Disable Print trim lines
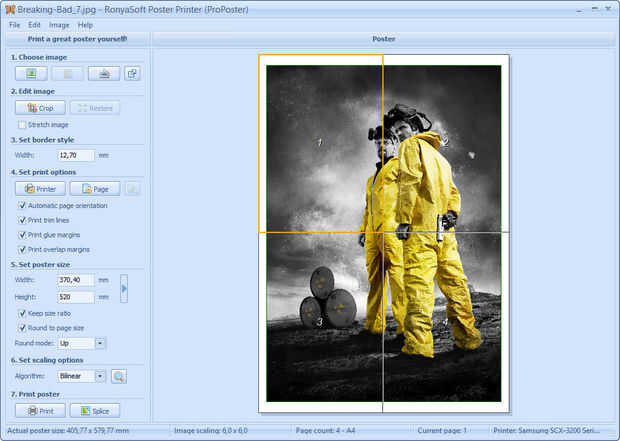The image size is (620, 441). [22, 220]
